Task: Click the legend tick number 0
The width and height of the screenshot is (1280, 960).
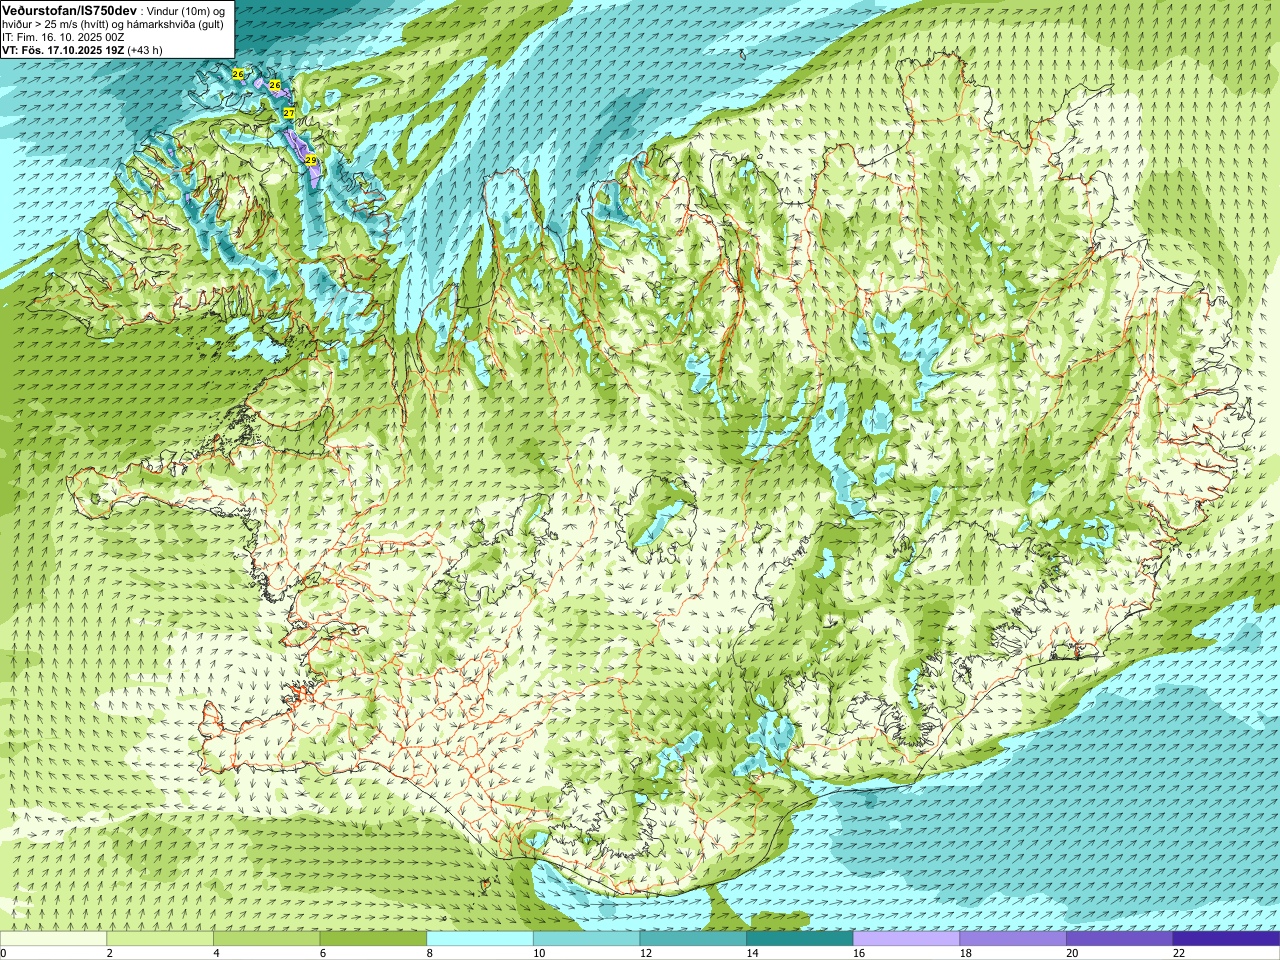Action: click(3, 953)
